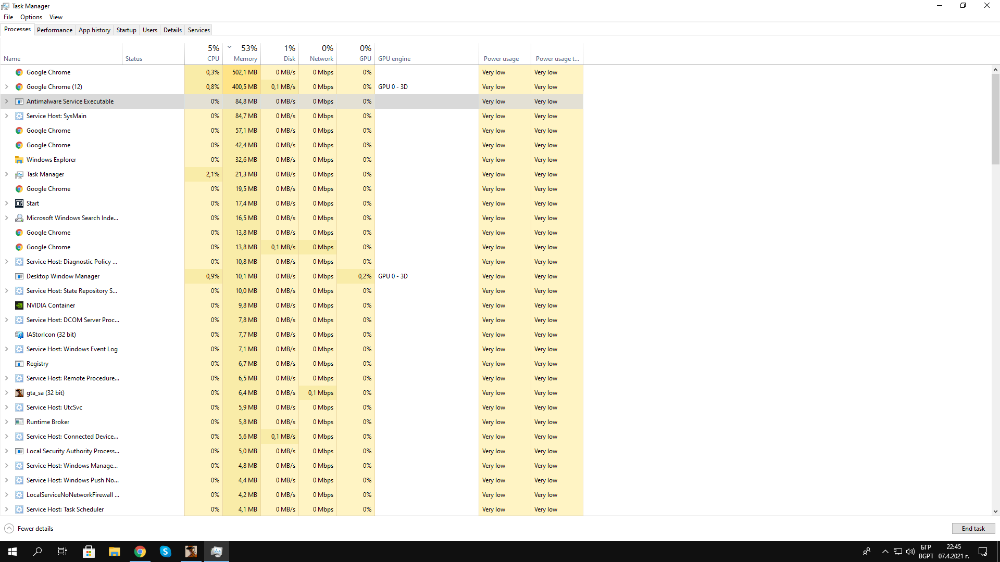This screenshot has height=562, width=1000.
Task: Click the scrollbar down arrow of the process list
Action: (x=996, y=512)
